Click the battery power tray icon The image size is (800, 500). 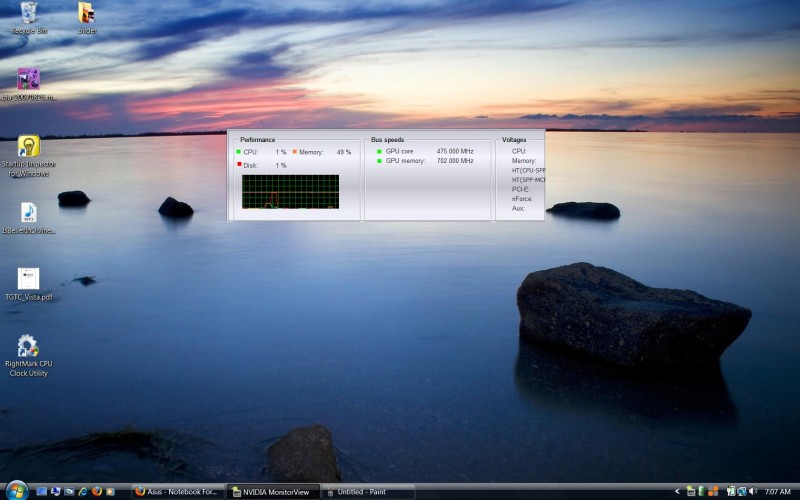click(731, 491)
